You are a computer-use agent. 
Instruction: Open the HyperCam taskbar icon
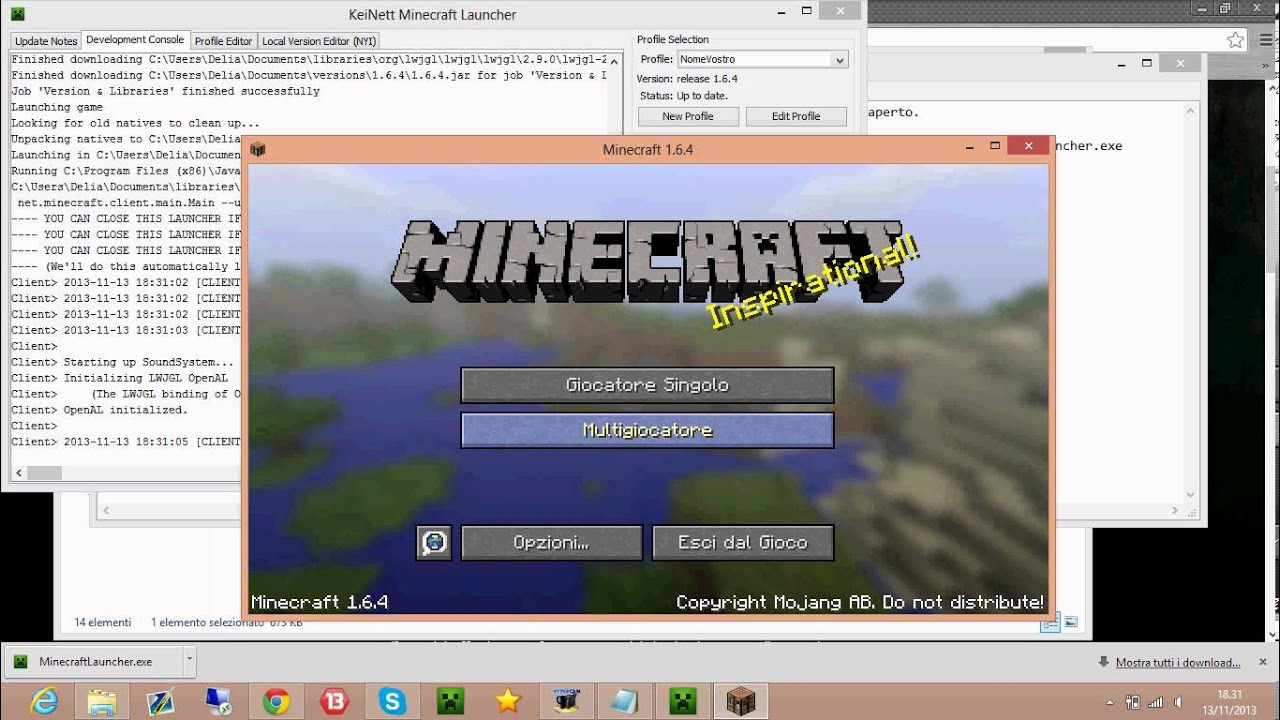coord(566,701)
